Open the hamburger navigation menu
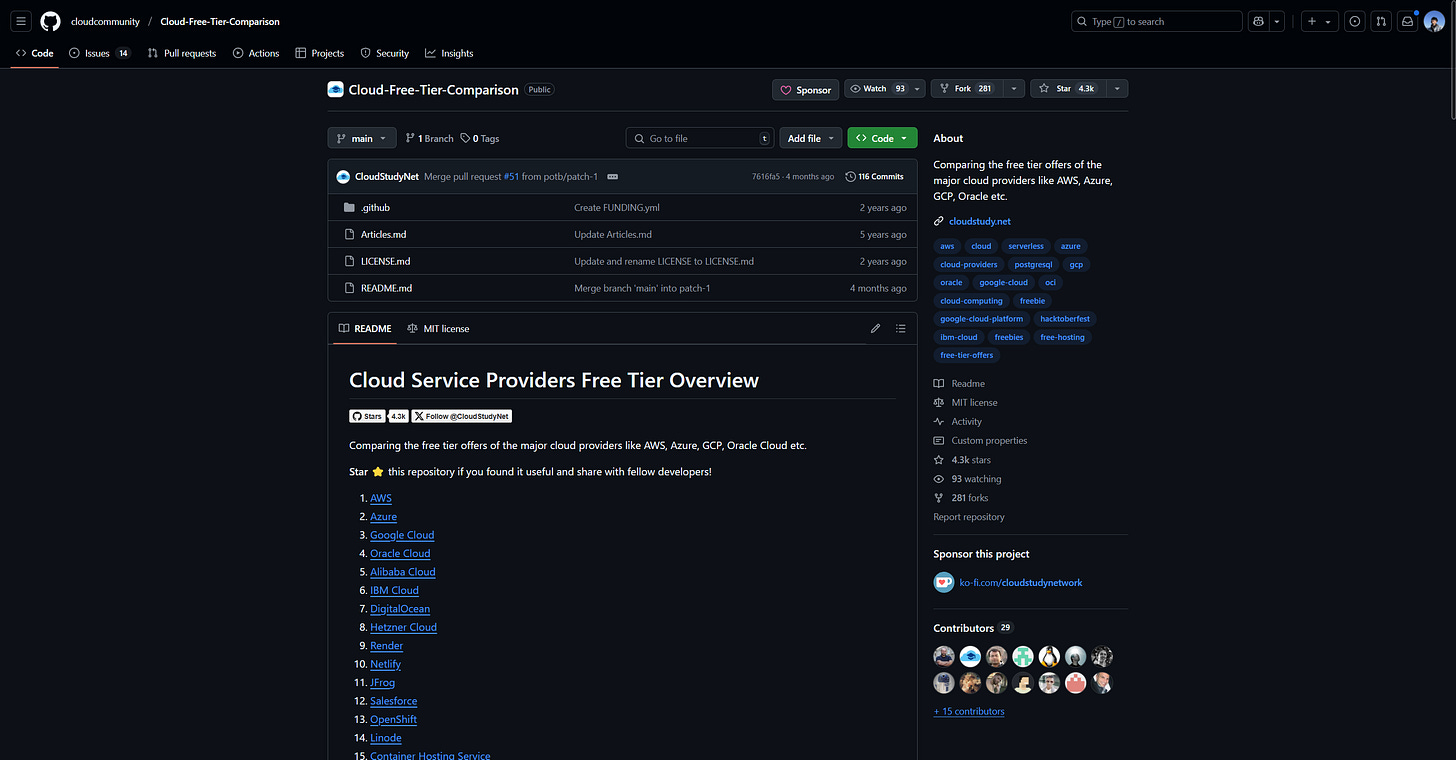 tap(21, 21)
